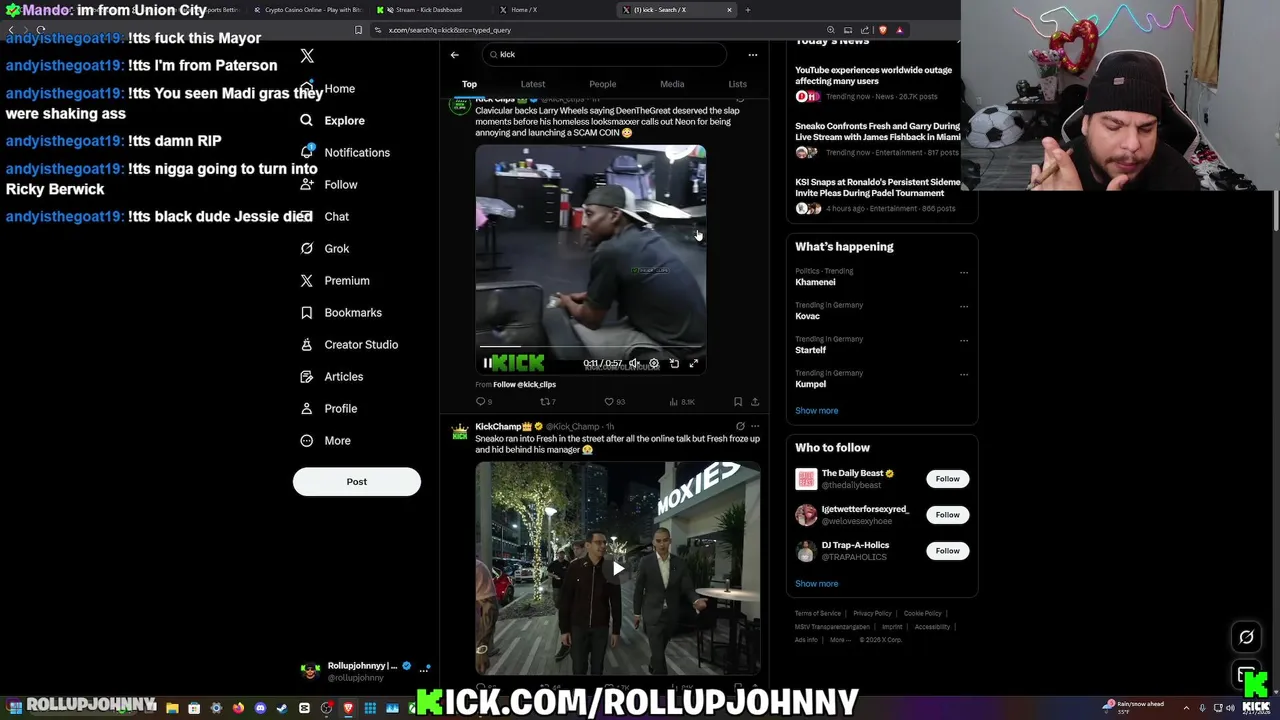The image size is (1280, 720).
Task: Open the Privacy Policy footer link
Action: [872, 614]
